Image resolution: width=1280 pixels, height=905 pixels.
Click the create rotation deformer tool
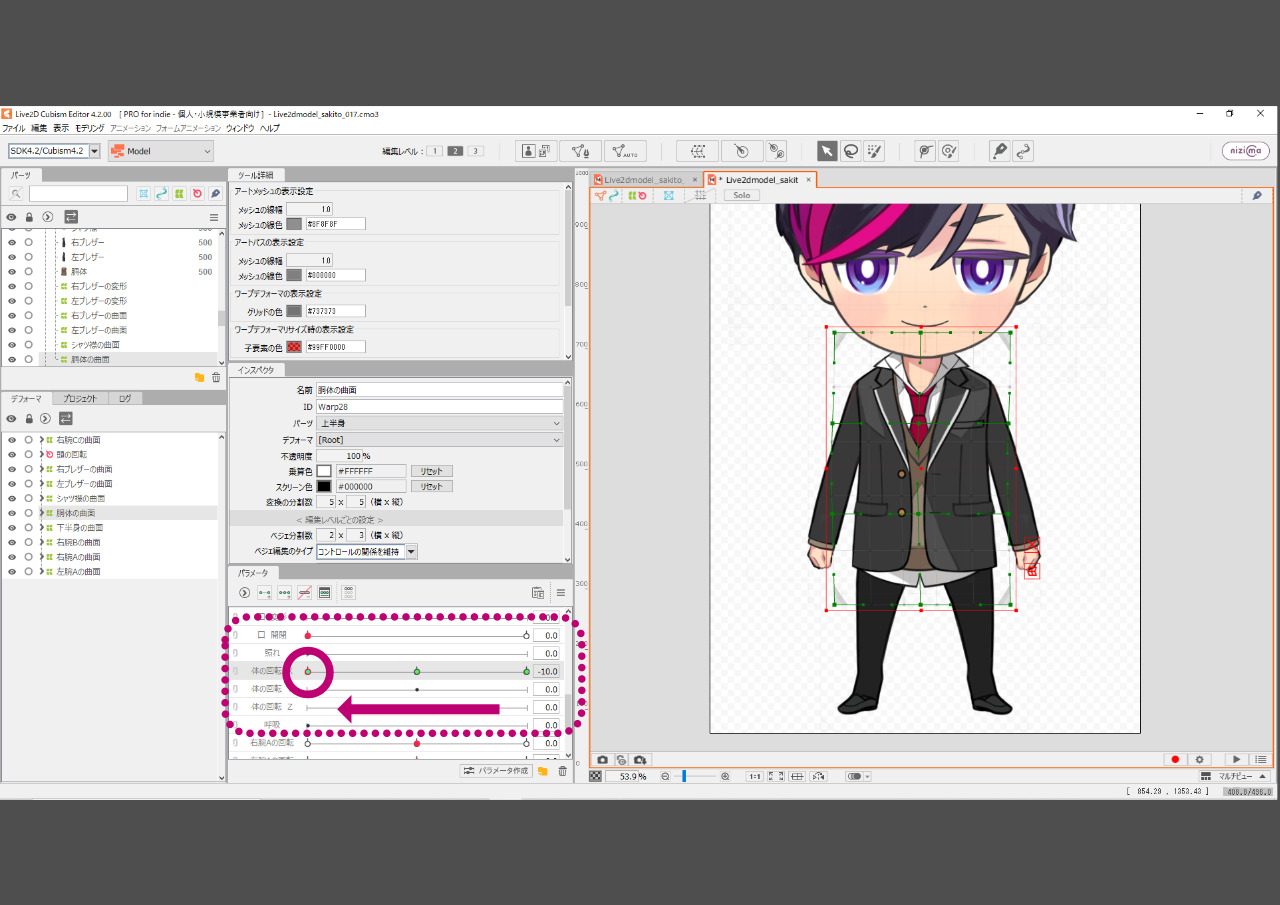[x=741, y=151]
